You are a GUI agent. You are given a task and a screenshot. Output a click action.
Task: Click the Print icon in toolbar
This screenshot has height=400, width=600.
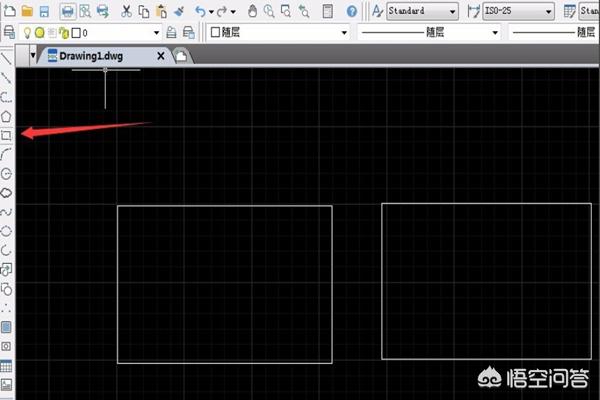click(67, 11)
